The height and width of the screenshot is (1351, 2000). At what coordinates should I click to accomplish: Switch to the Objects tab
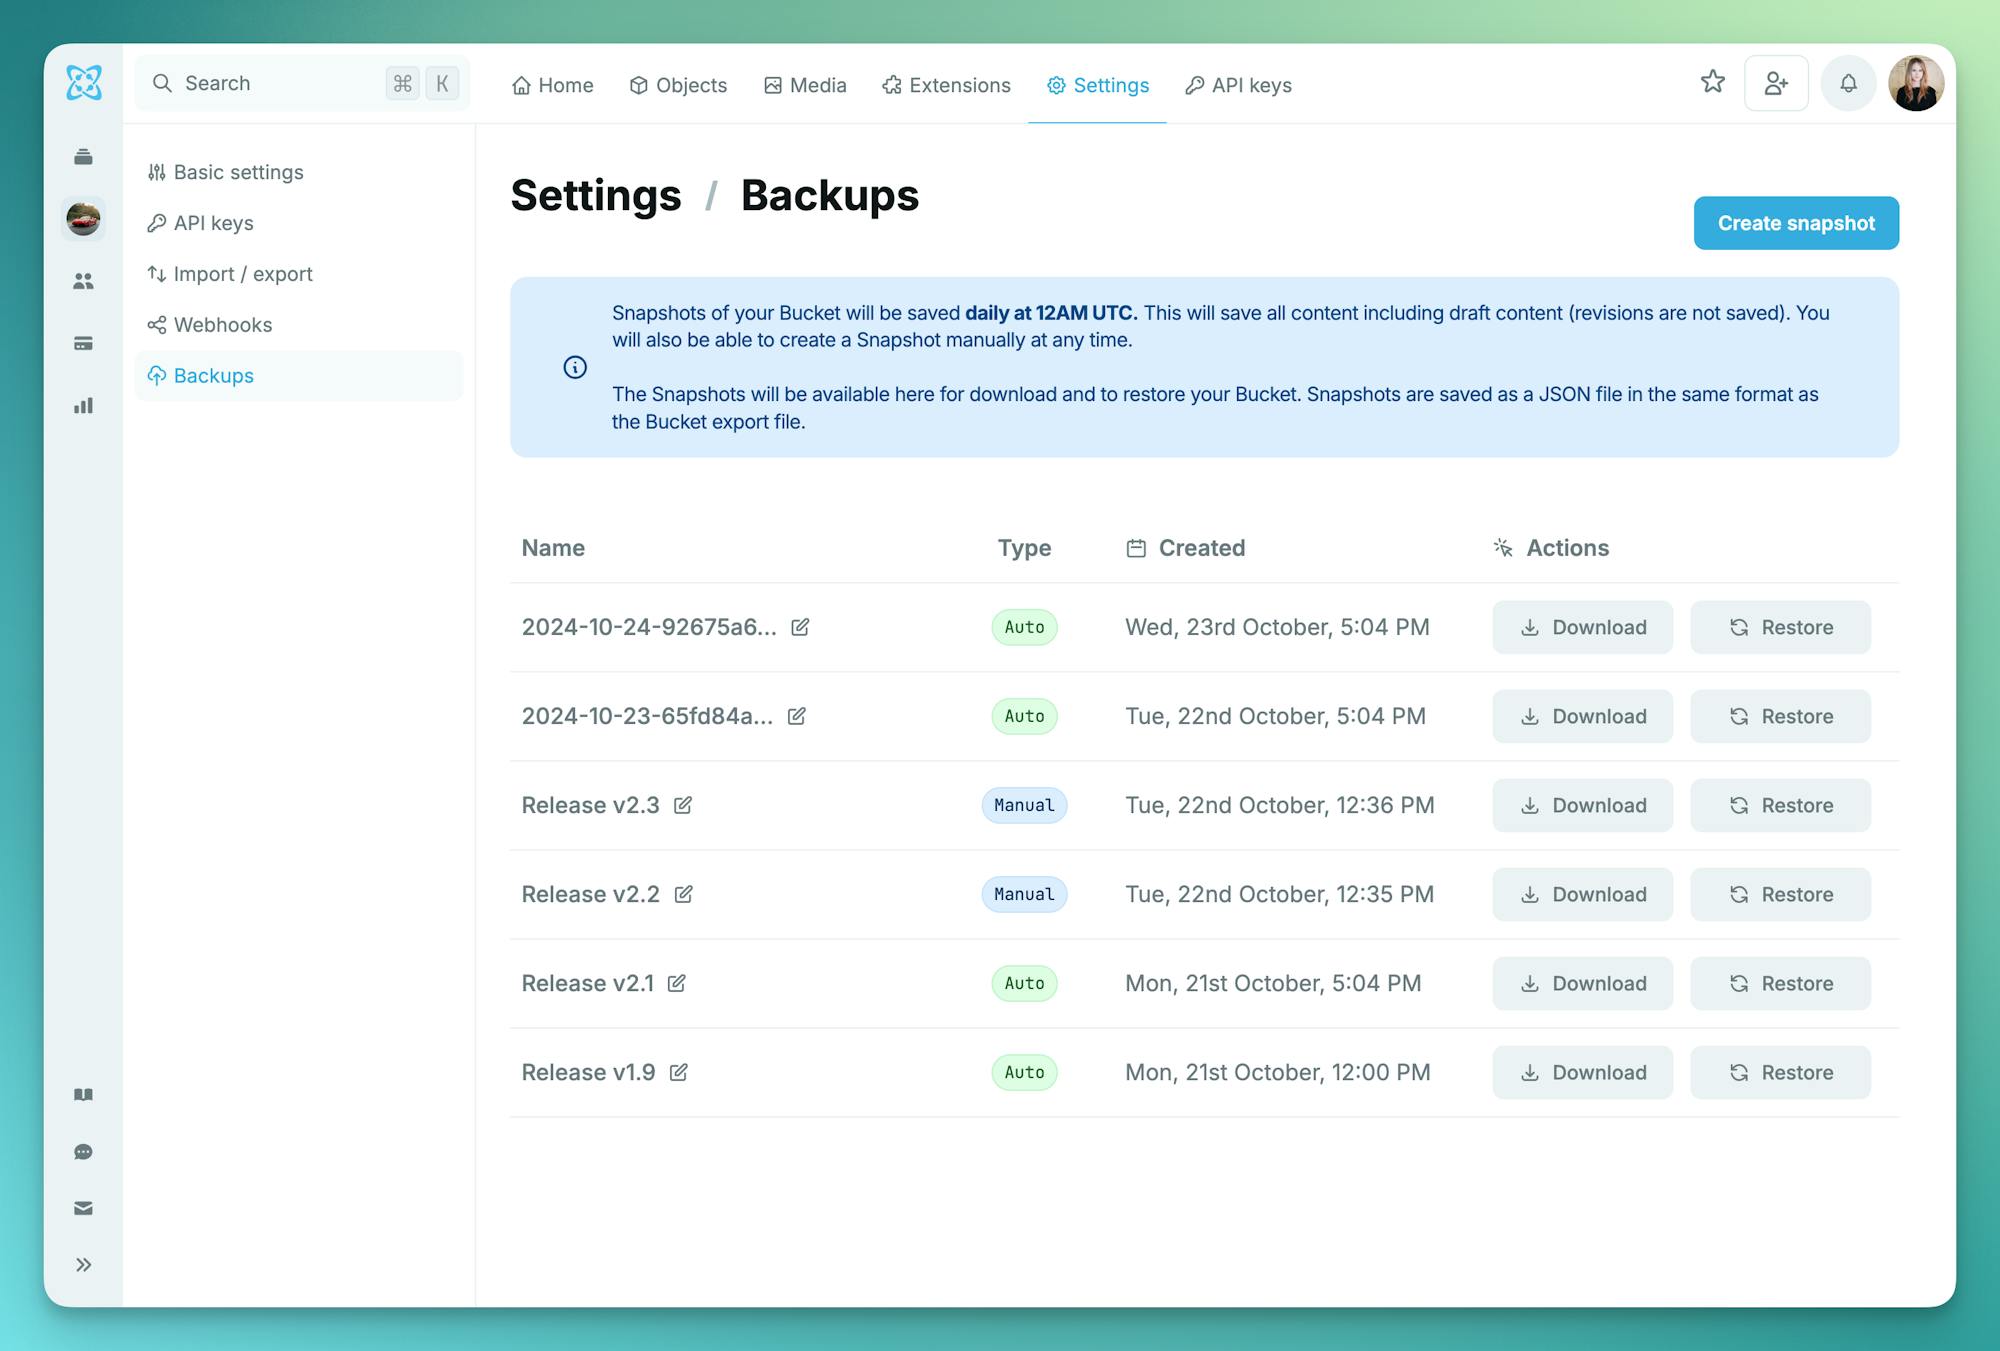click(678, 85)
